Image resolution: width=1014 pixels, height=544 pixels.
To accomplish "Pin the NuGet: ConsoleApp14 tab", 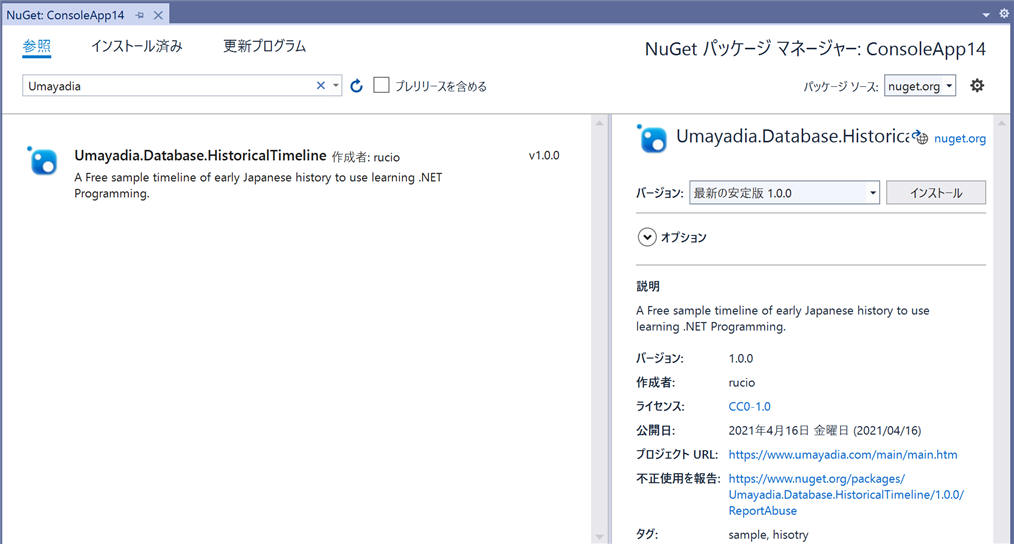I will point(140,15).
